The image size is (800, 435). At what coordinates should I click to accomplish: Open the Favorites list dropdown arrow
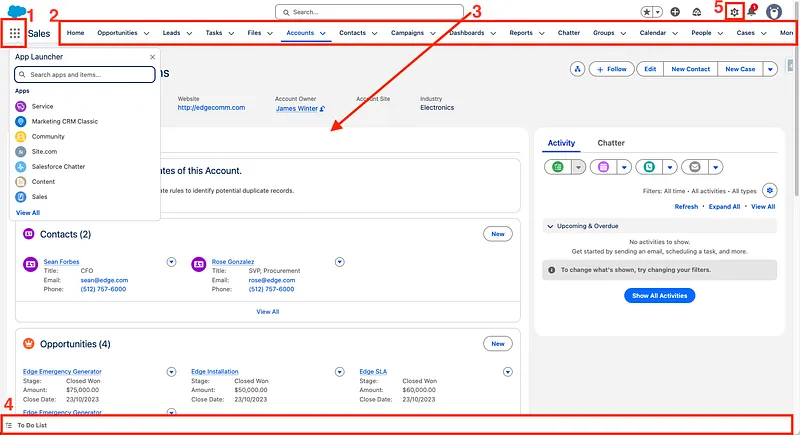click(658, 12)
